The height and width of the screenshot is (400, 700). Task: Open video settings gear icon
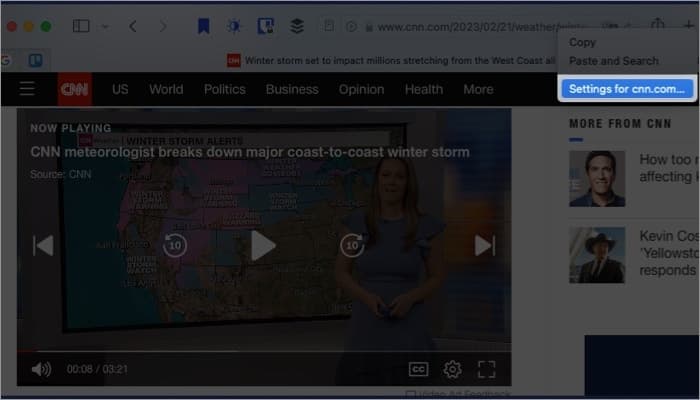[x=452, y=369]
